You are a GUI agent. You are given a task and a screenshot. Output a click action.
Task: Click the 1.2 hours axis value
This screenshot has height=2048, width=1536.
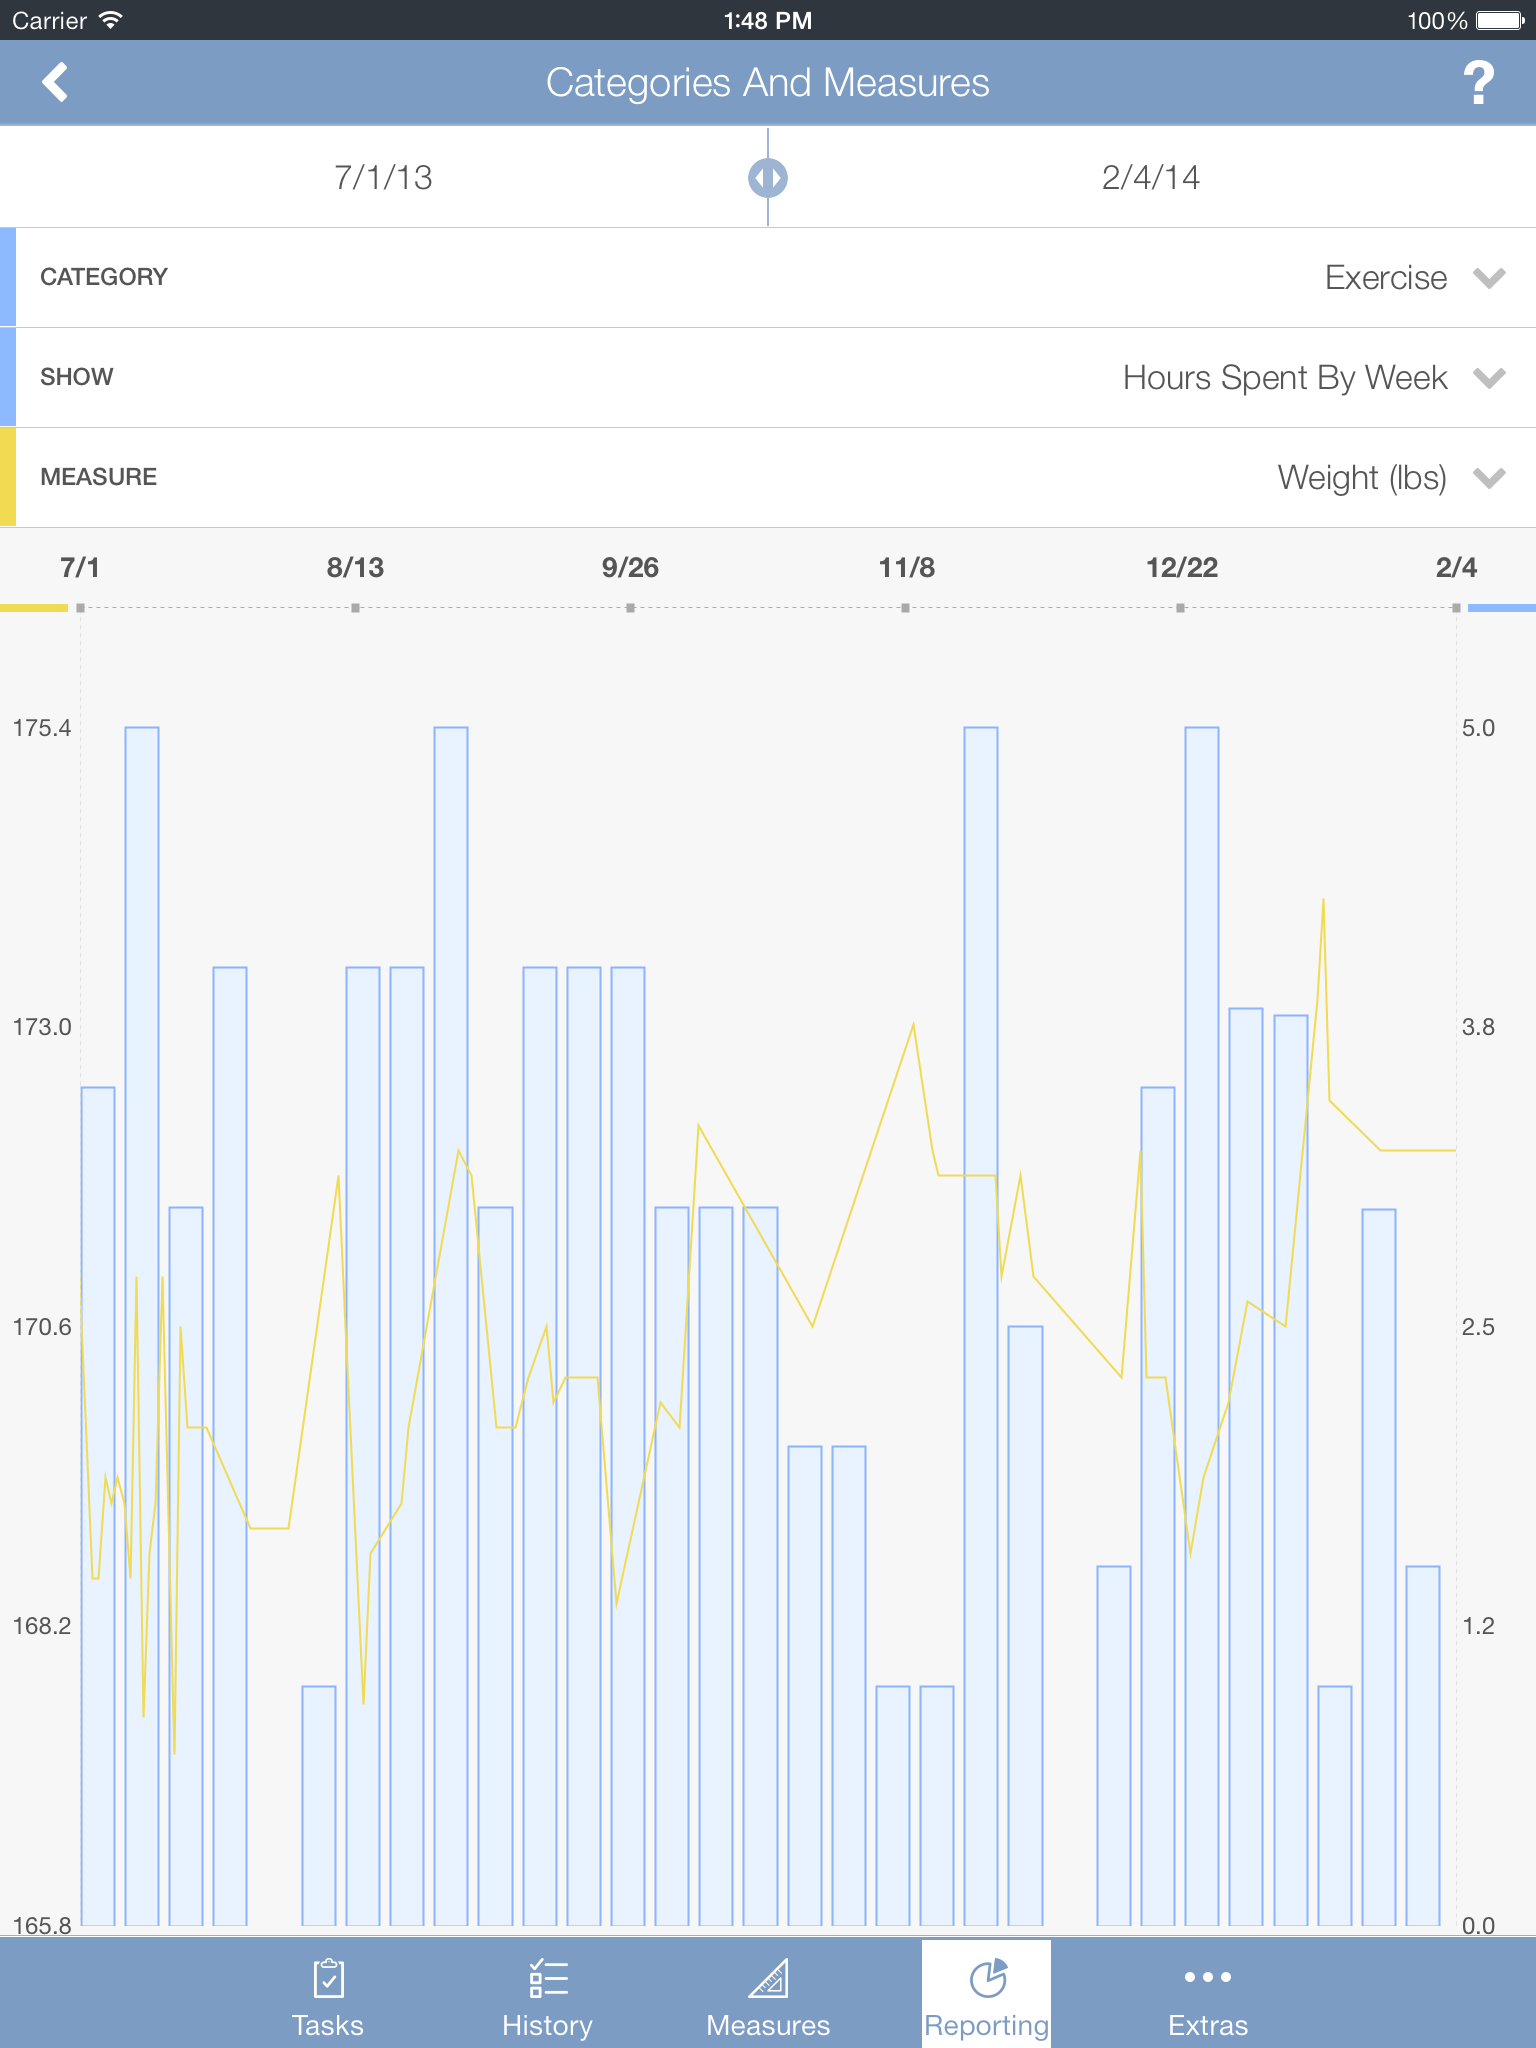tap(1478, 1626)
